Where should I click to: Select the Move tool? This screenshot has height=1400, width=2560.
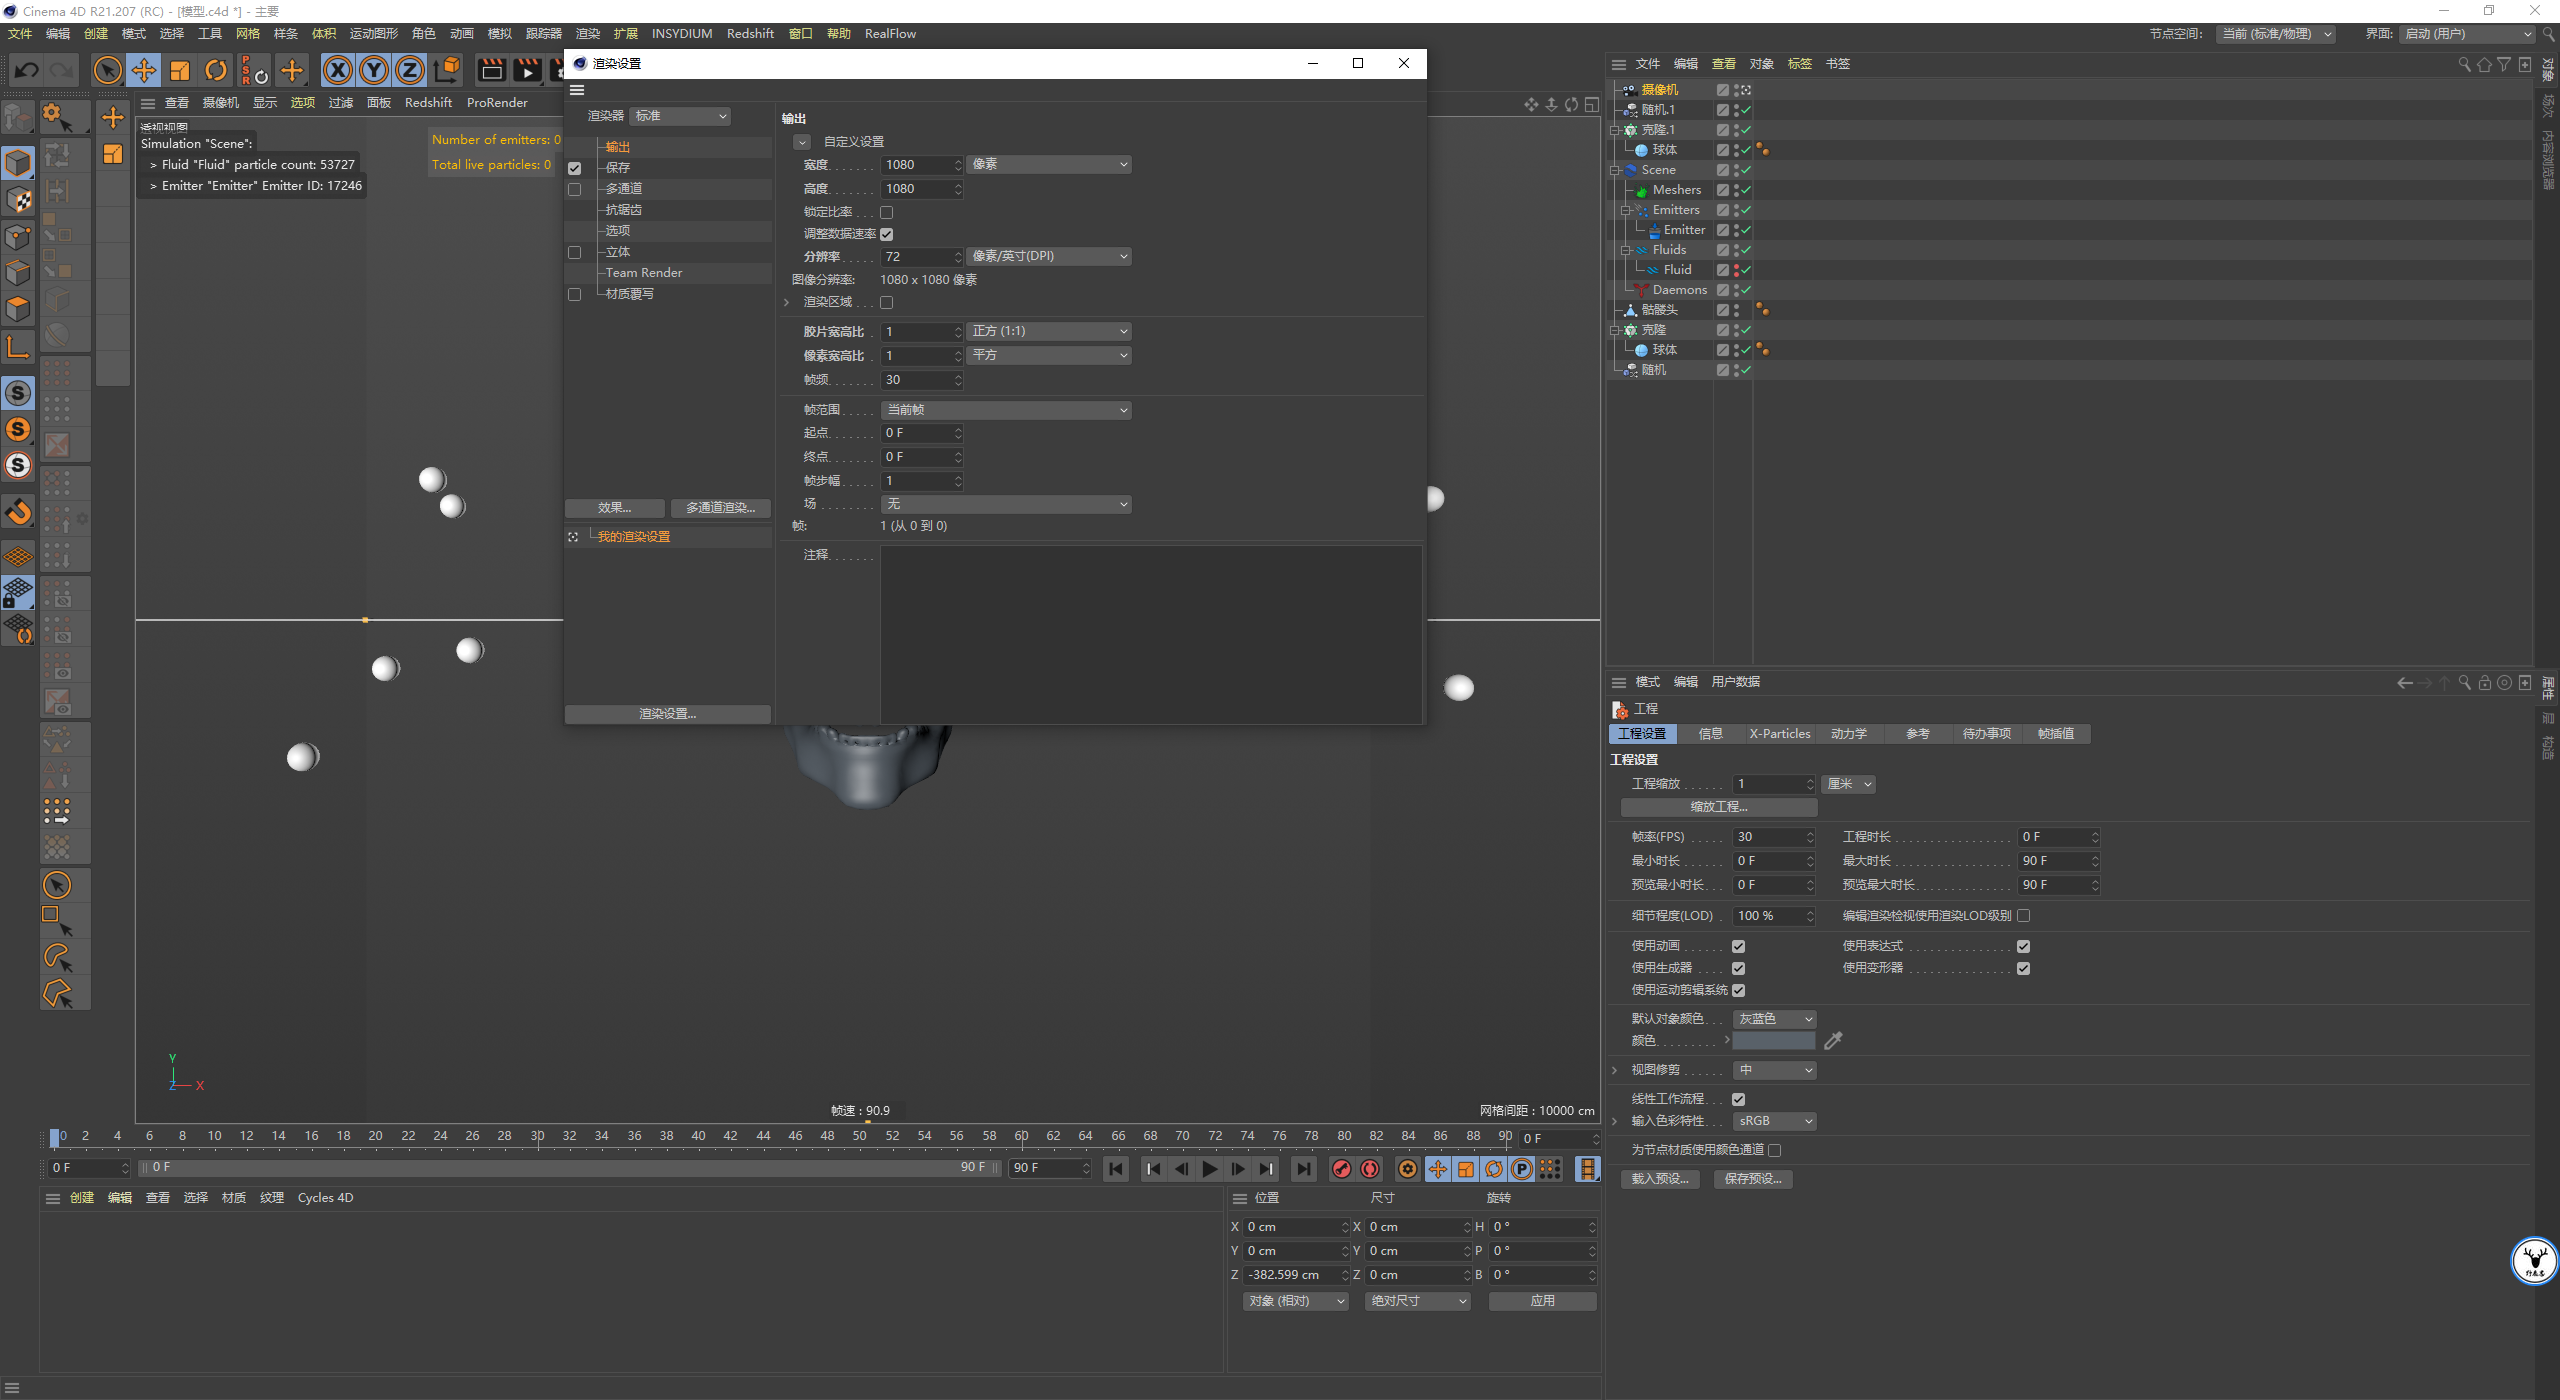point(144,70)
